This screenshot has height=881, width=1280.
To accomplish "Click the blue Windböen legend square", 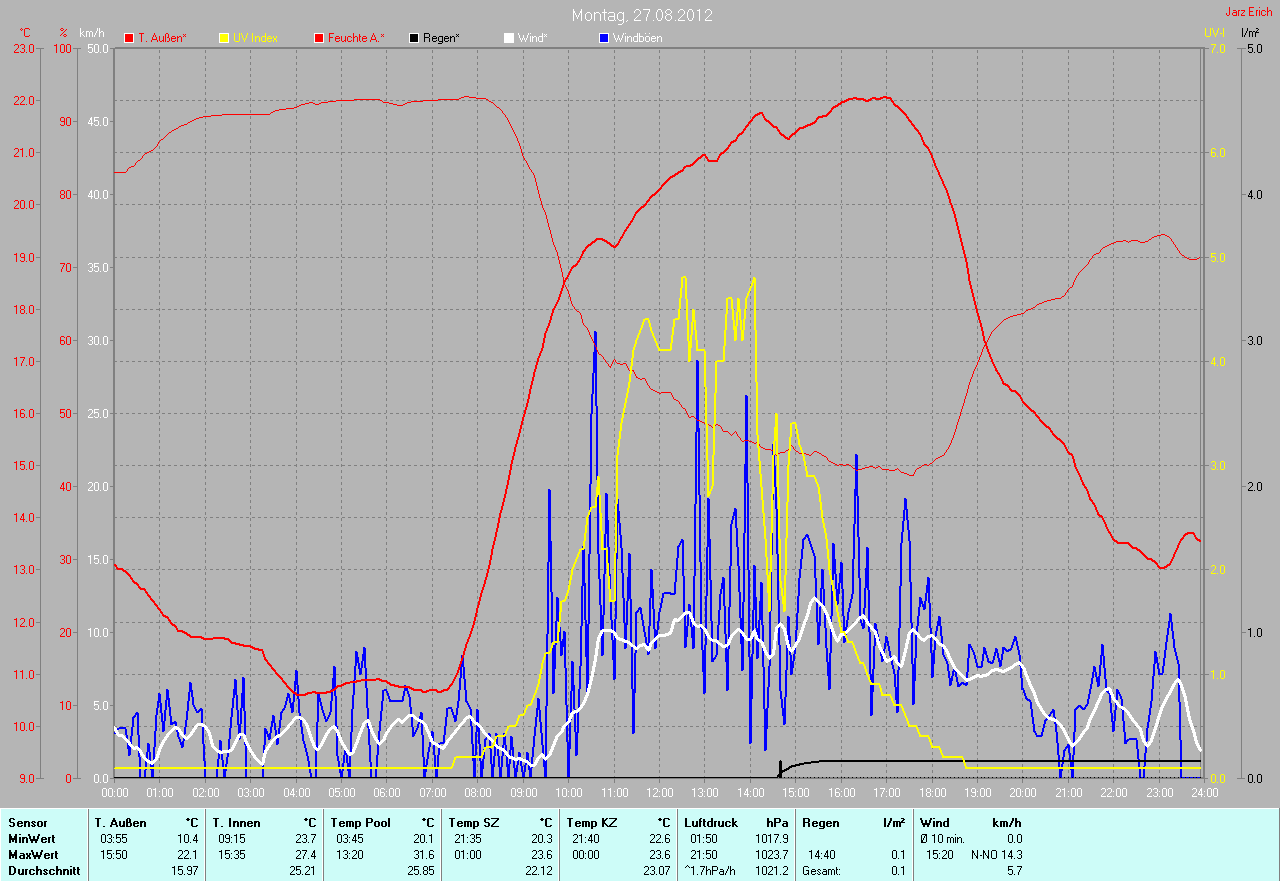I will [x=603, y=38].
